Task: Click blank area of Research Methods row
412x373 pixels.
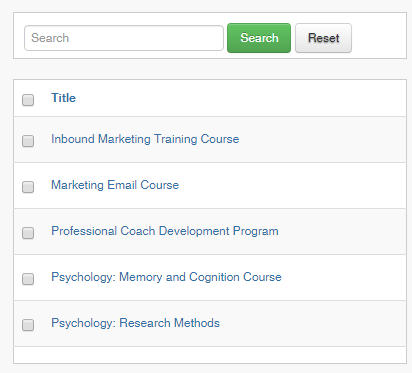Action: pyautogui.click(x=312, y=323)
